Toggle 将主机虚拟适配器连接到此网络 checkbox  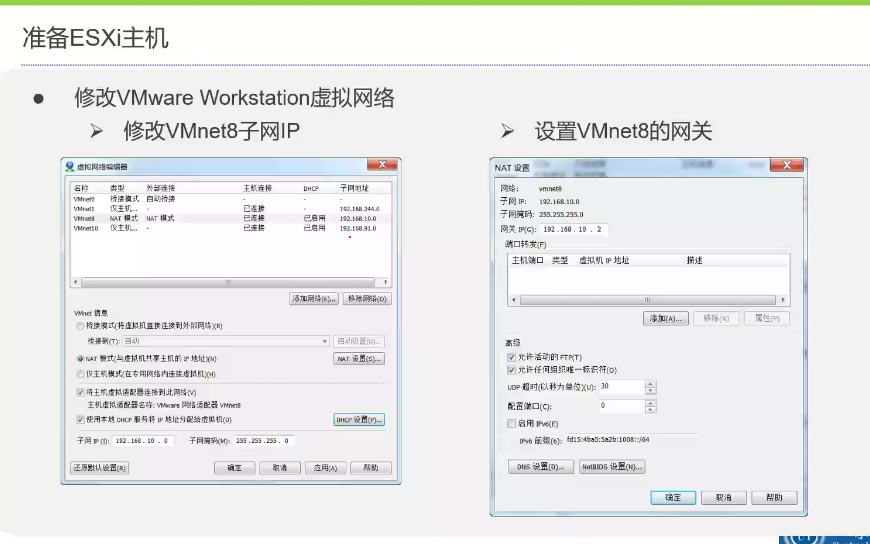[x=81, y=393]
